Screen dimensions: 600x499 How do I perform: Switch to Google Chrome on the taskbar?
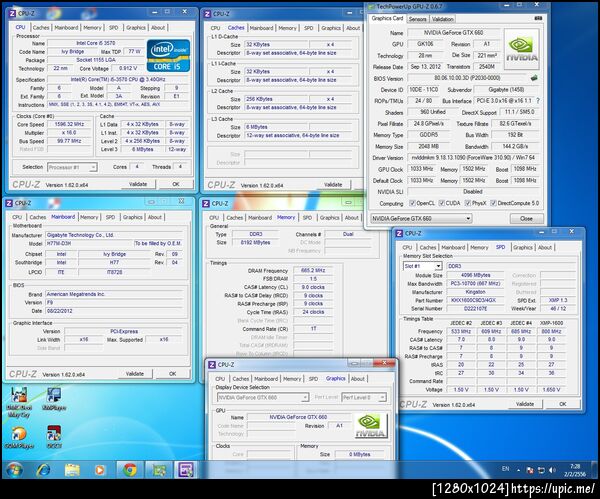pos(129,470)
